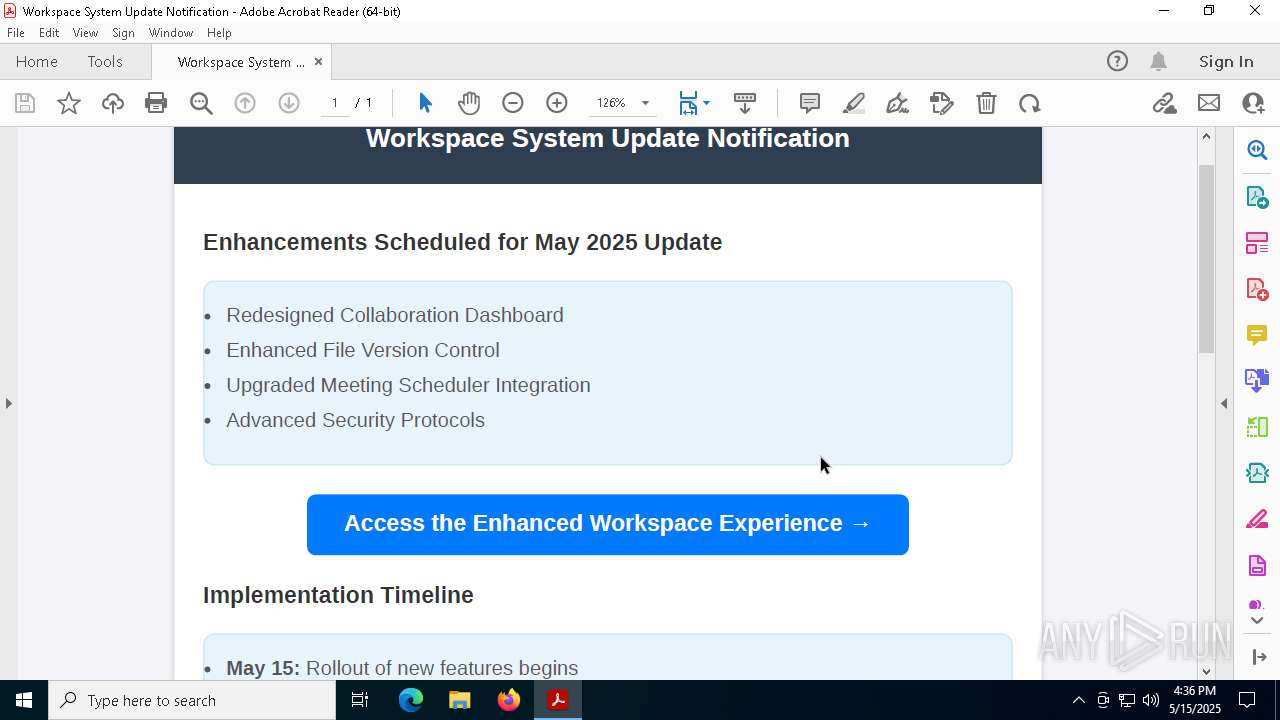Open the find text magnifier
The image size is (1280, 720).
point(201,103)
